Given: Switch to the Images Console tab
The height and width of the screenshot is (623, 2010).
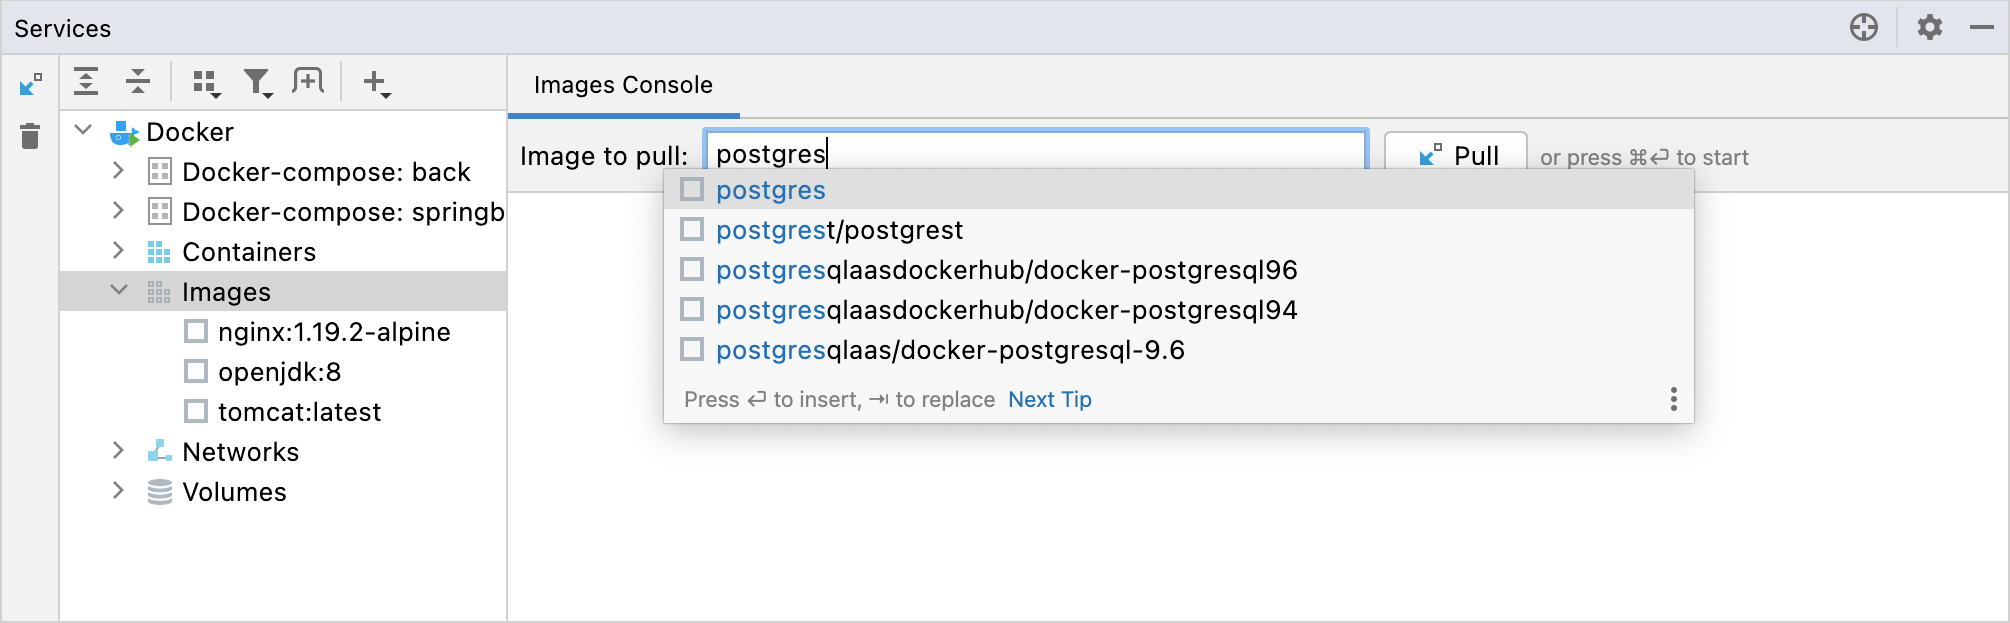Looking at the screenshot, I should (x=621, y=85).
